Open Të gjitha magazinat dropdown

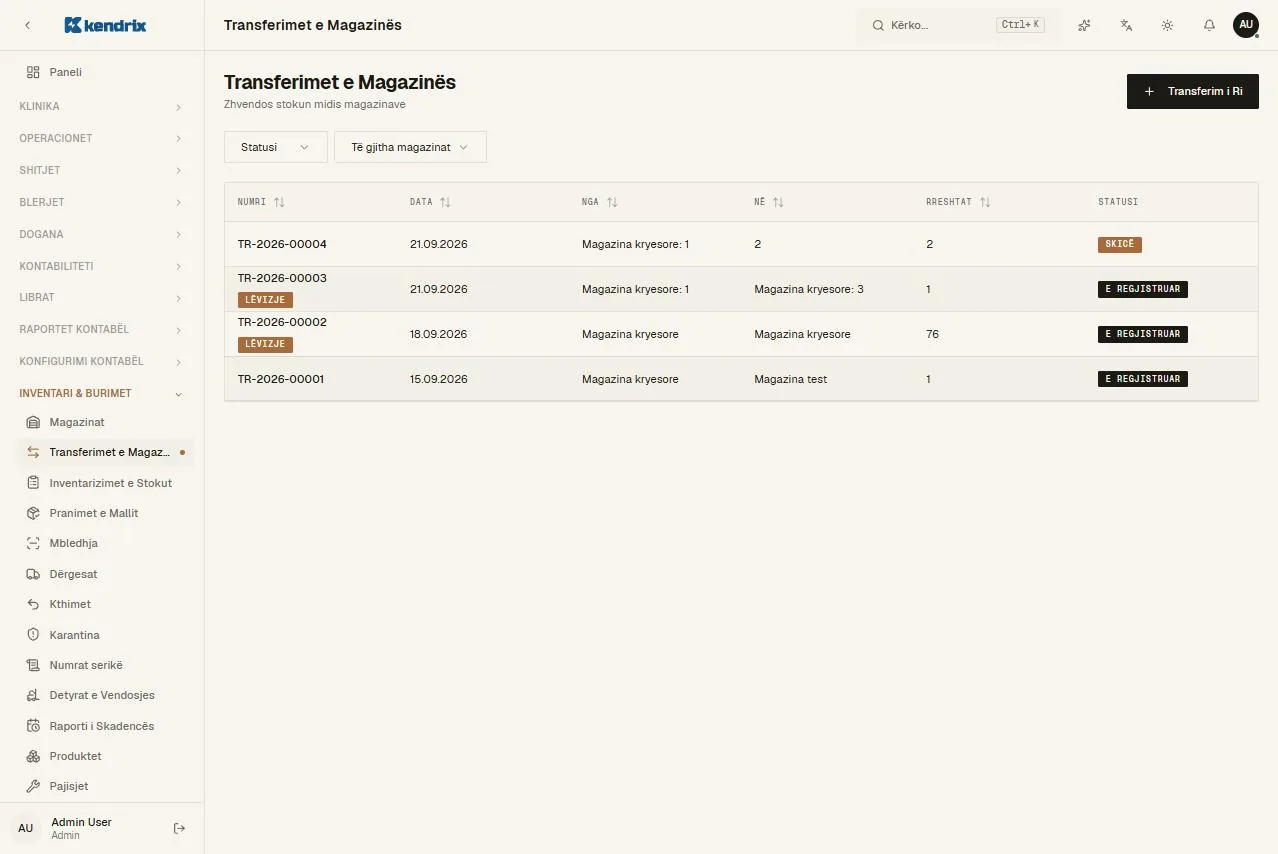(410, 147)
